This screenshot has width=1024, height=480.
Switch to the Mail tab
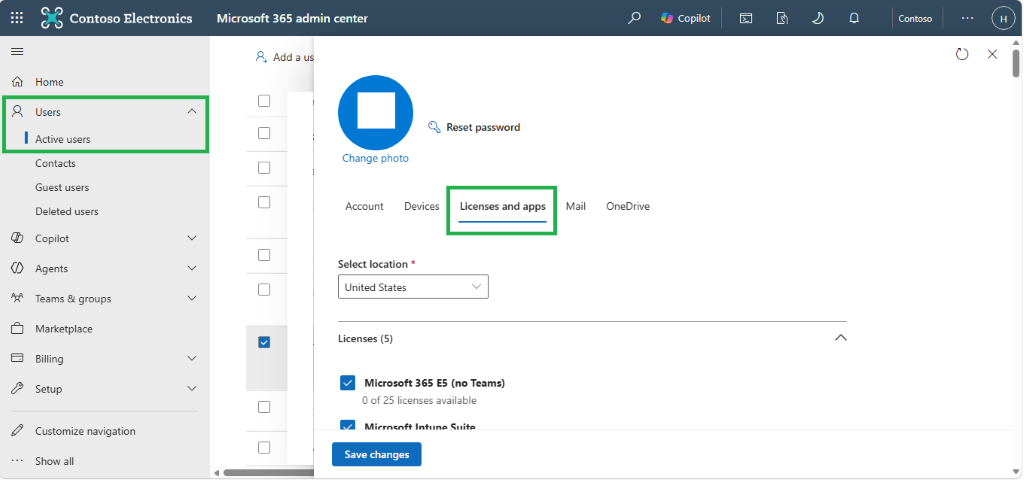(576, 206)
